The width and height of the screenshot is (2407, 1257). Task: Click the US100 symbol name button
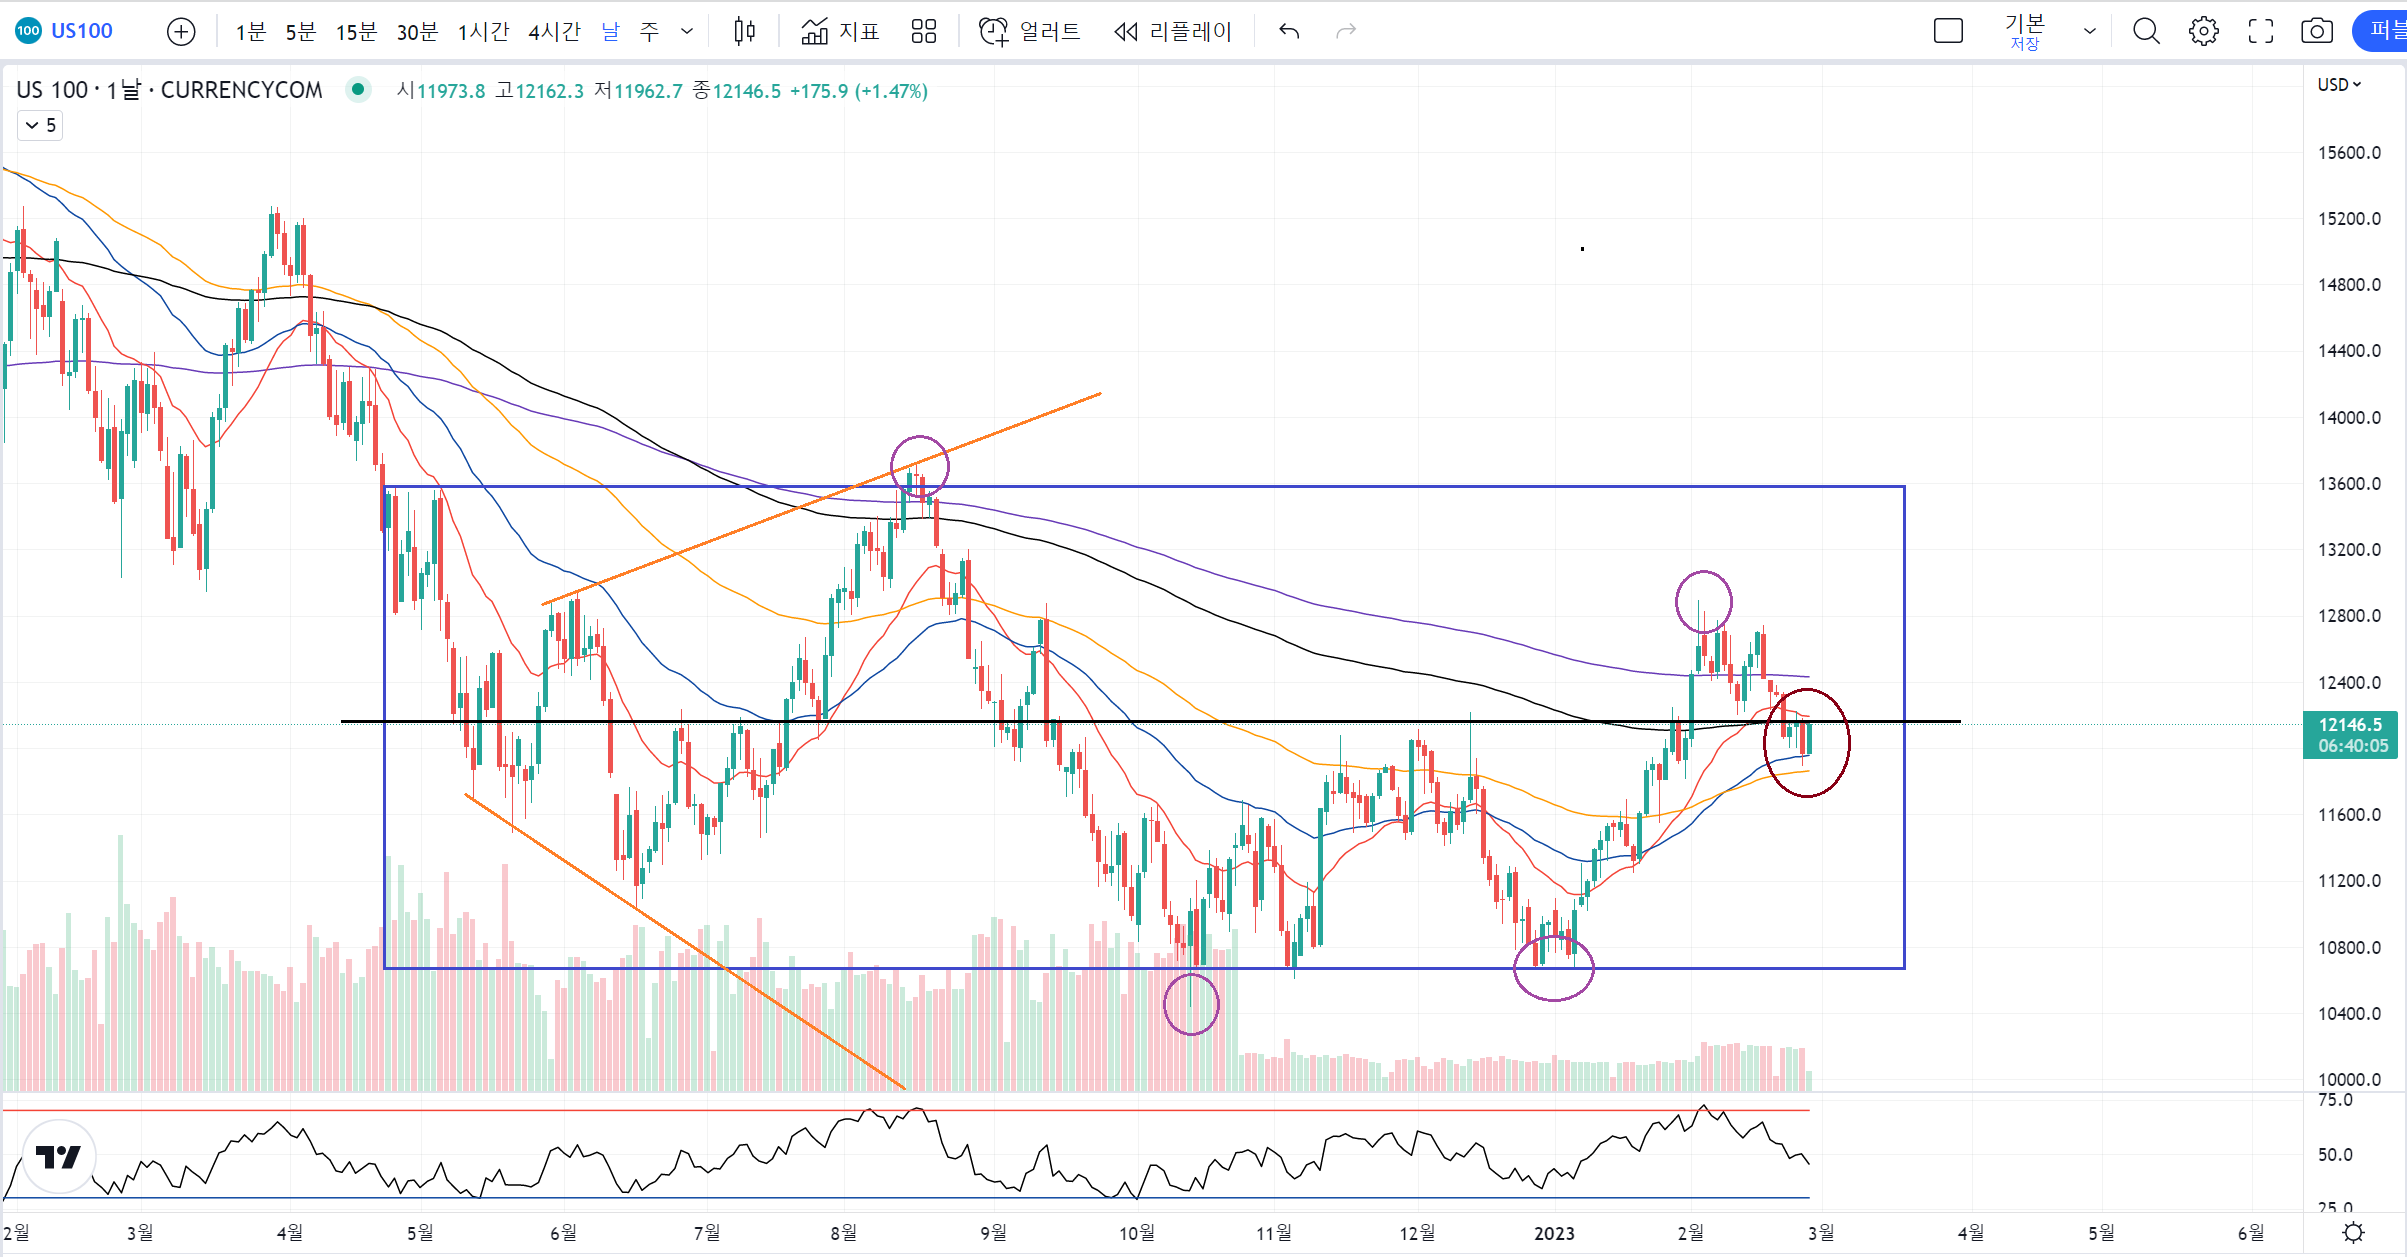(81, 31)
